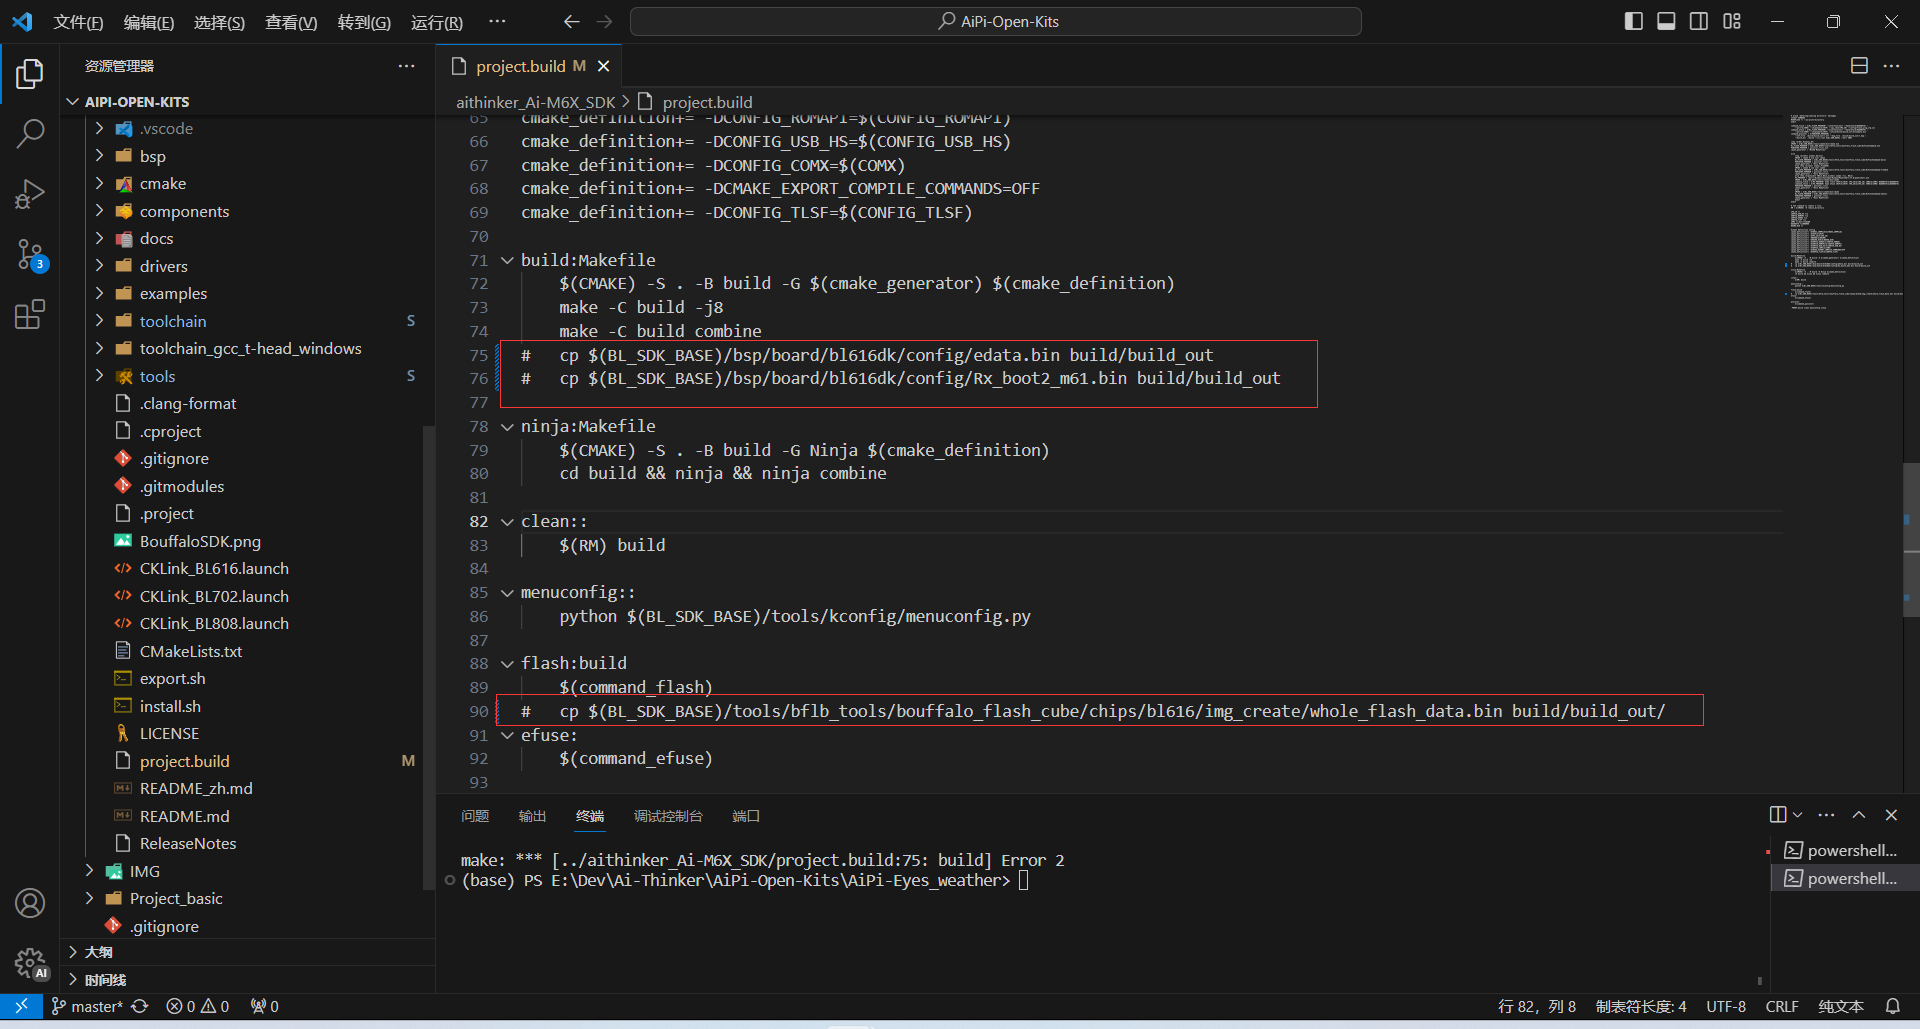The image size is (1920, 1029).
Task: Close the terminal panel
Action: click(1891, 815)
